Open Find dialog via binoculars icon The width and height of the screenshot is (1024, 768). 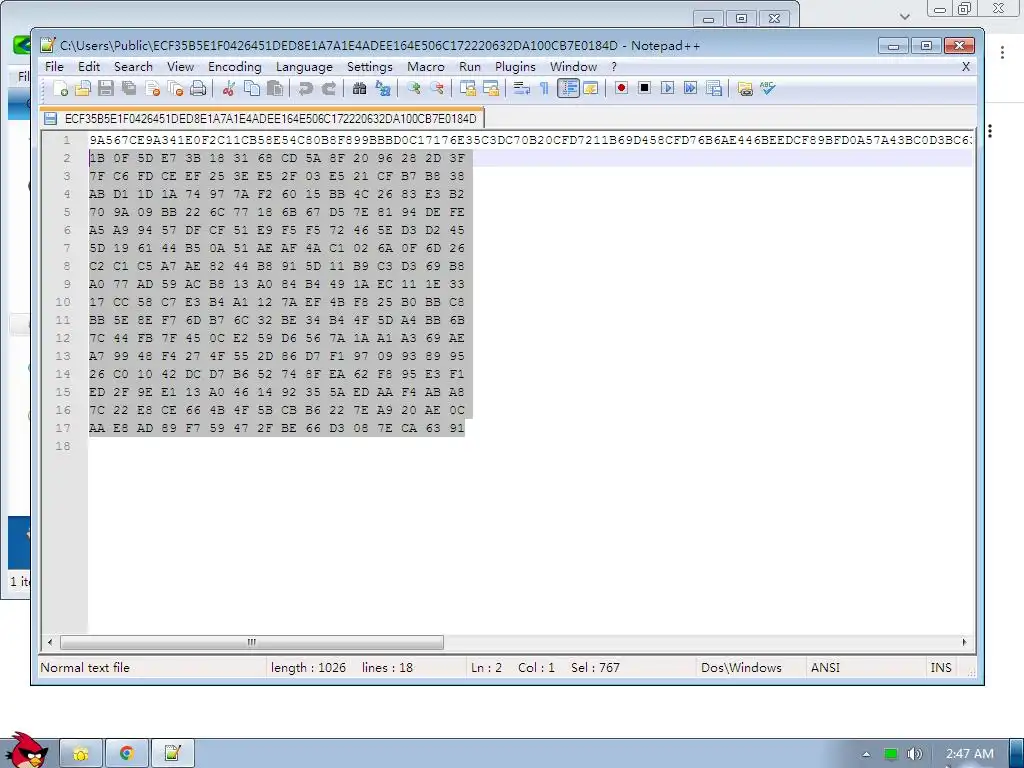point(359,88)
